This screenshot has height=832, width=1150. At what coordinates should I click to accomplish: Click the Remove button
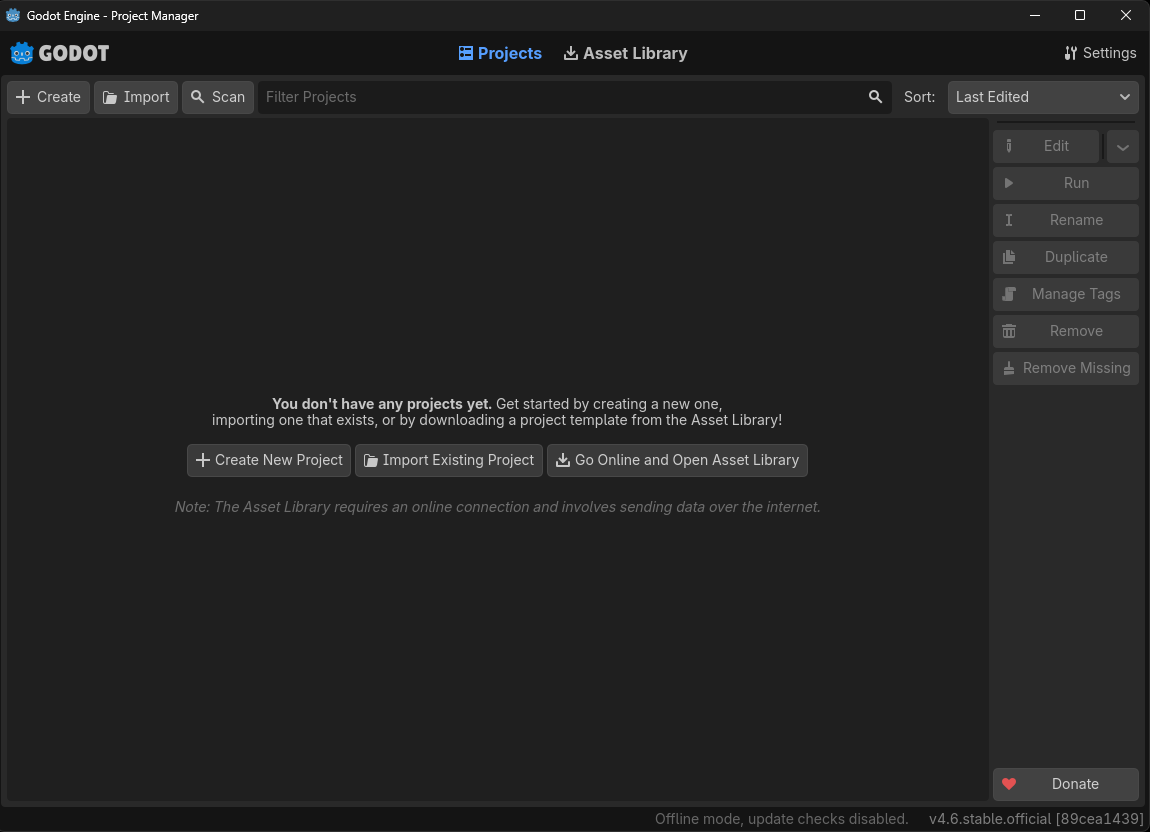coord(1066,331)
